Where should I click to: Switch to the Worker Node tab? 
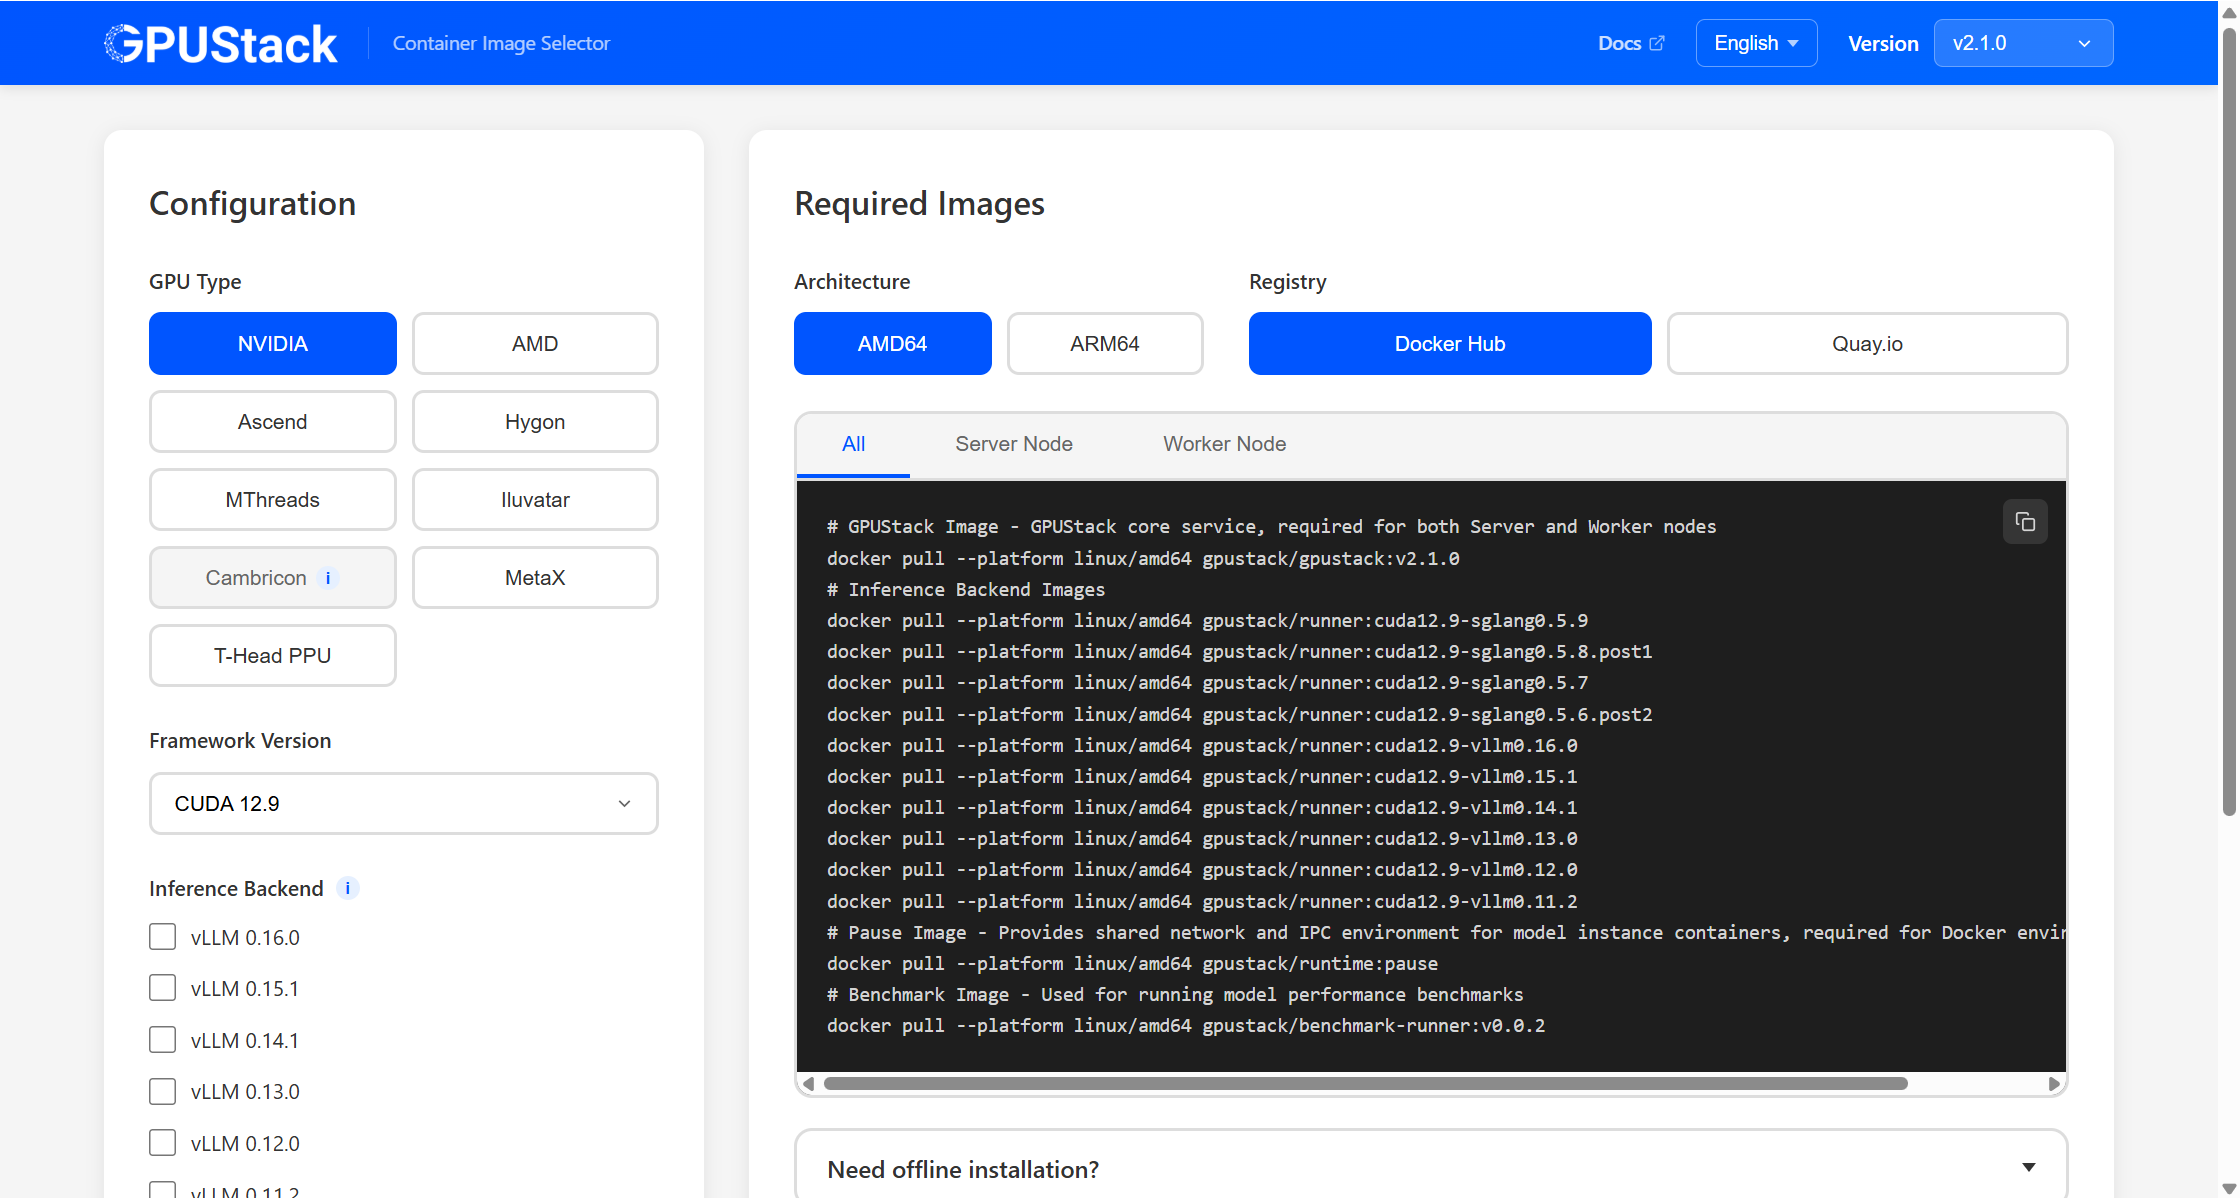[x=1224, y=444]
